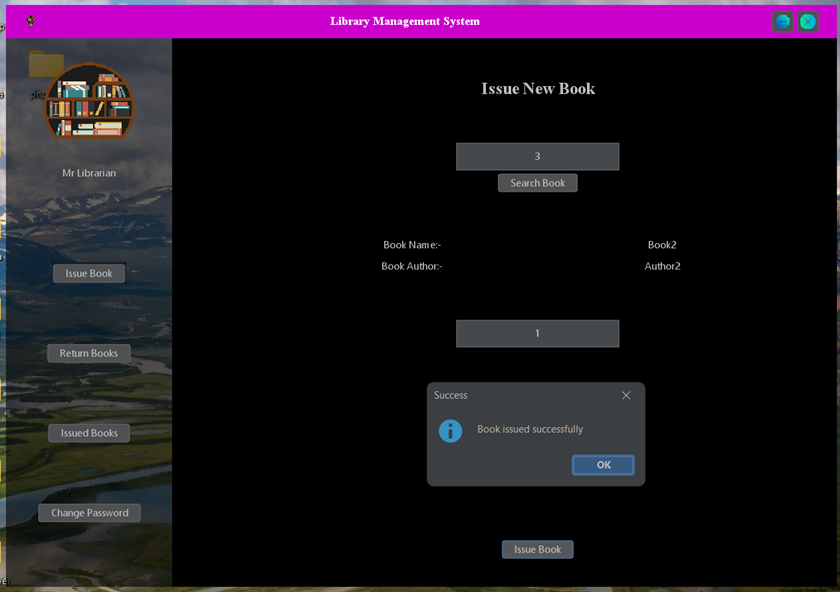Screen dimensions: 840x592
Task: Click the minimize icon on the title bar
Action: coord(782,21)
